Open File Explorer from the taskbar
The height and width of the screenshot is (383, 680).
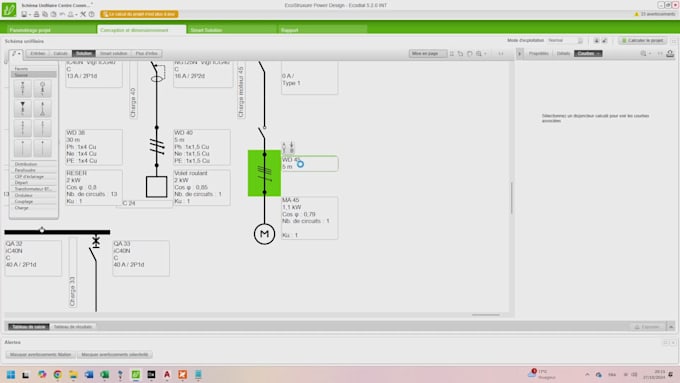[x=73, y=374]
